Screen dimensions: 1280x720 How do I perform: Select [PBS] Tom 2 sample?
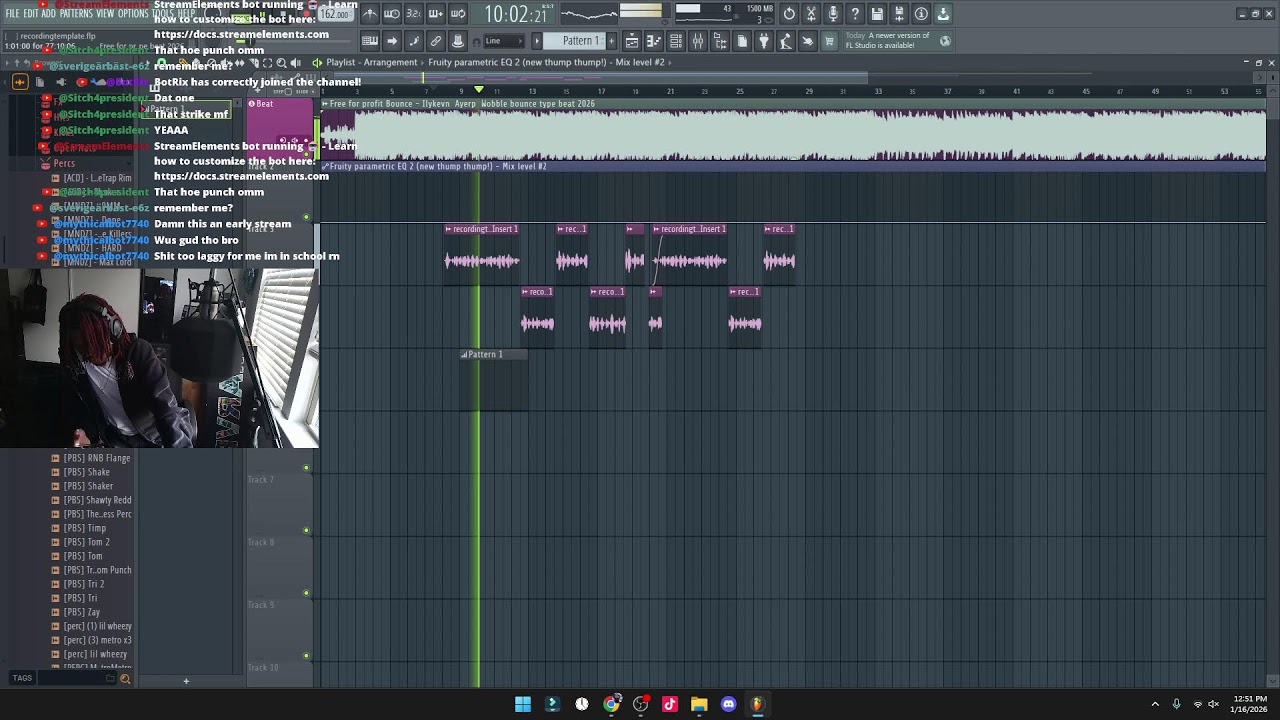pyautogui.click(x=86, y=542)
